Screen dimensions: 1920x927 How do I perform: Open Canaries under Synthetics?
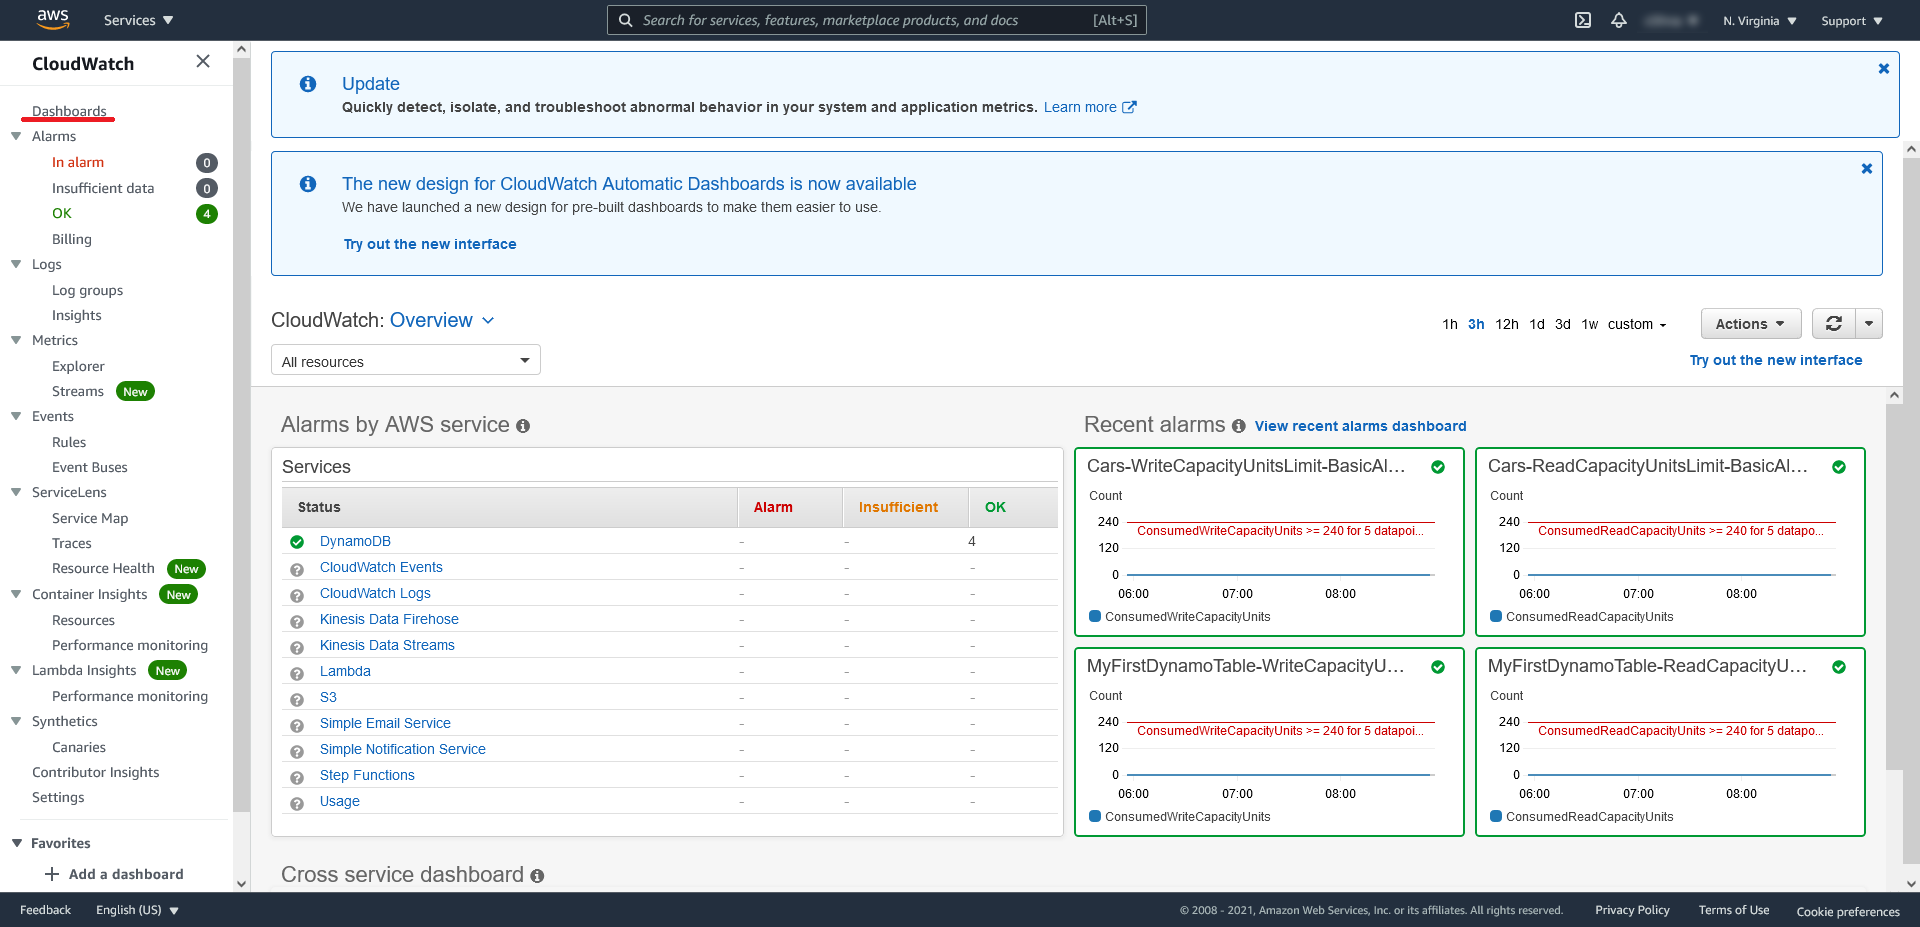[79, 747]
